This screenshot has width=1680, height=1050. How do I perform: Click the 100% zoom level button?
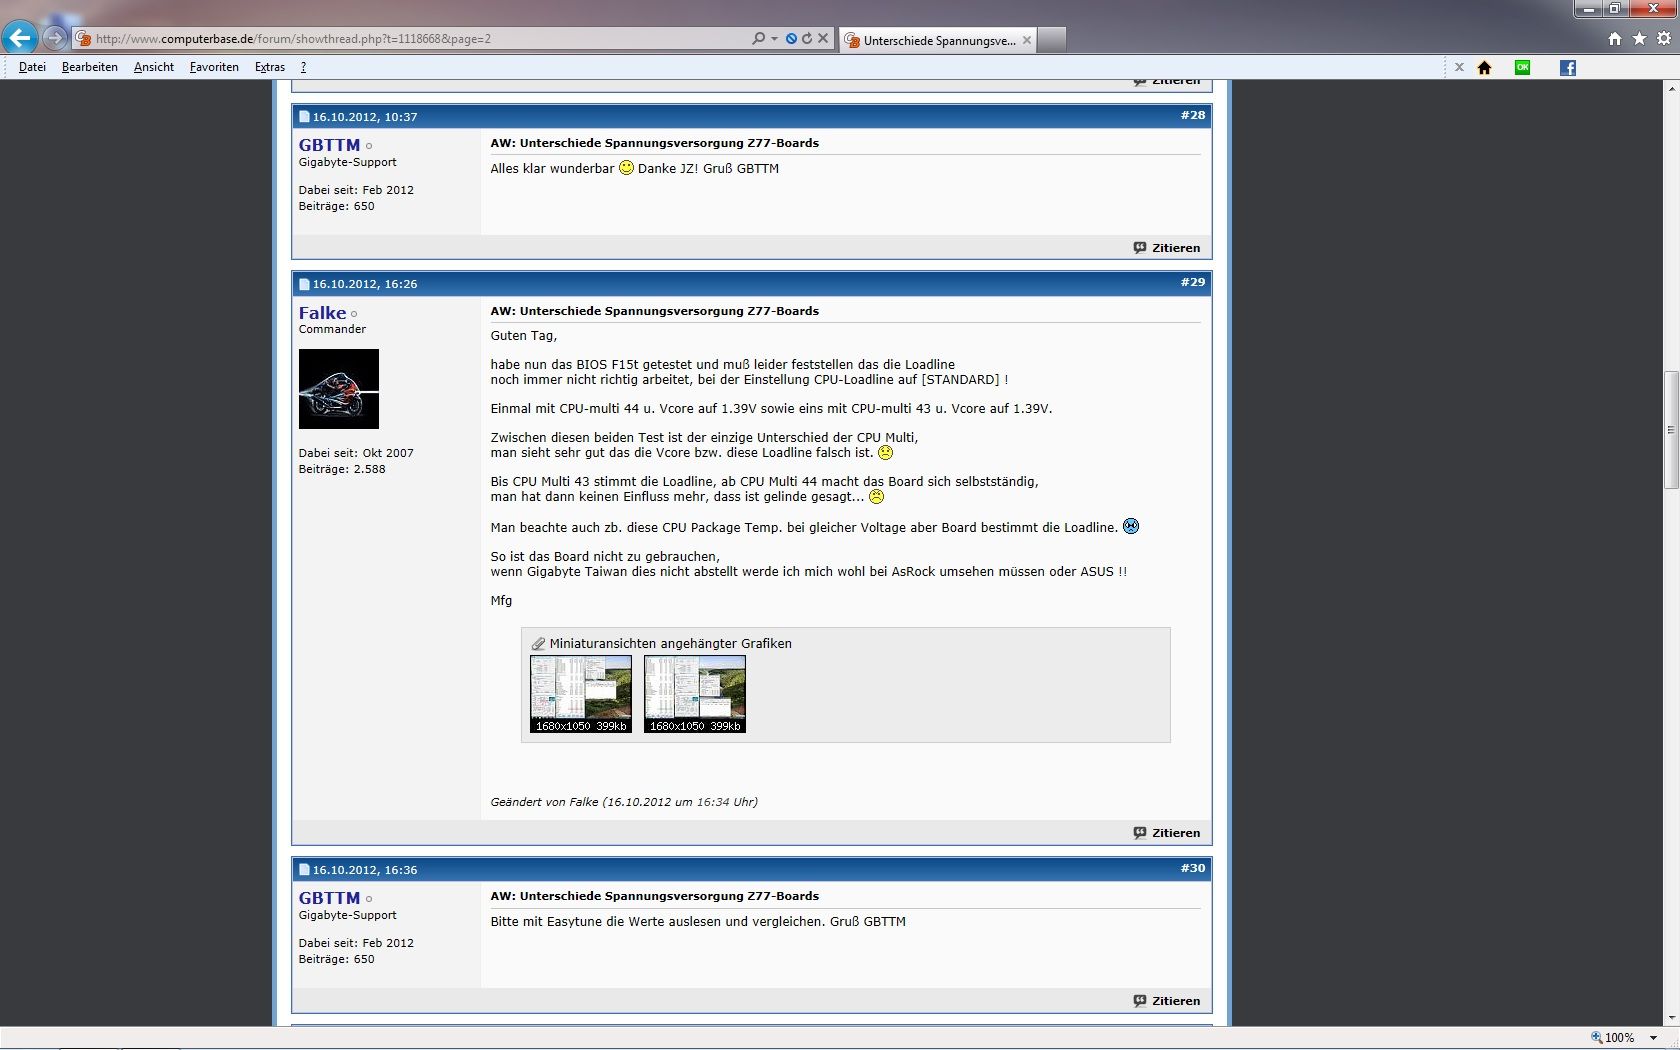click(1612, 1038)
